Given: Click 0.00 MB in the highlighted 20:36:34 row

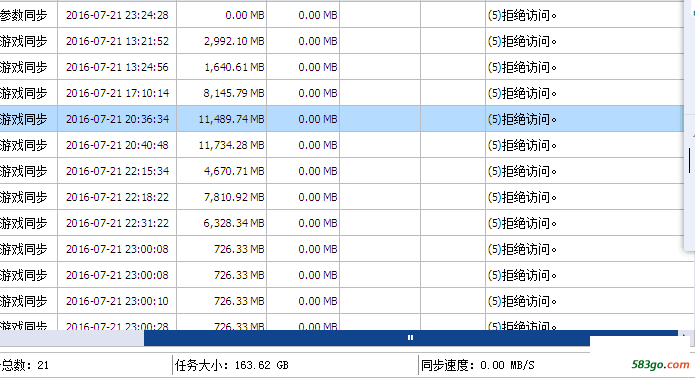Looking at the screenshot, I should tap(318, 119).
